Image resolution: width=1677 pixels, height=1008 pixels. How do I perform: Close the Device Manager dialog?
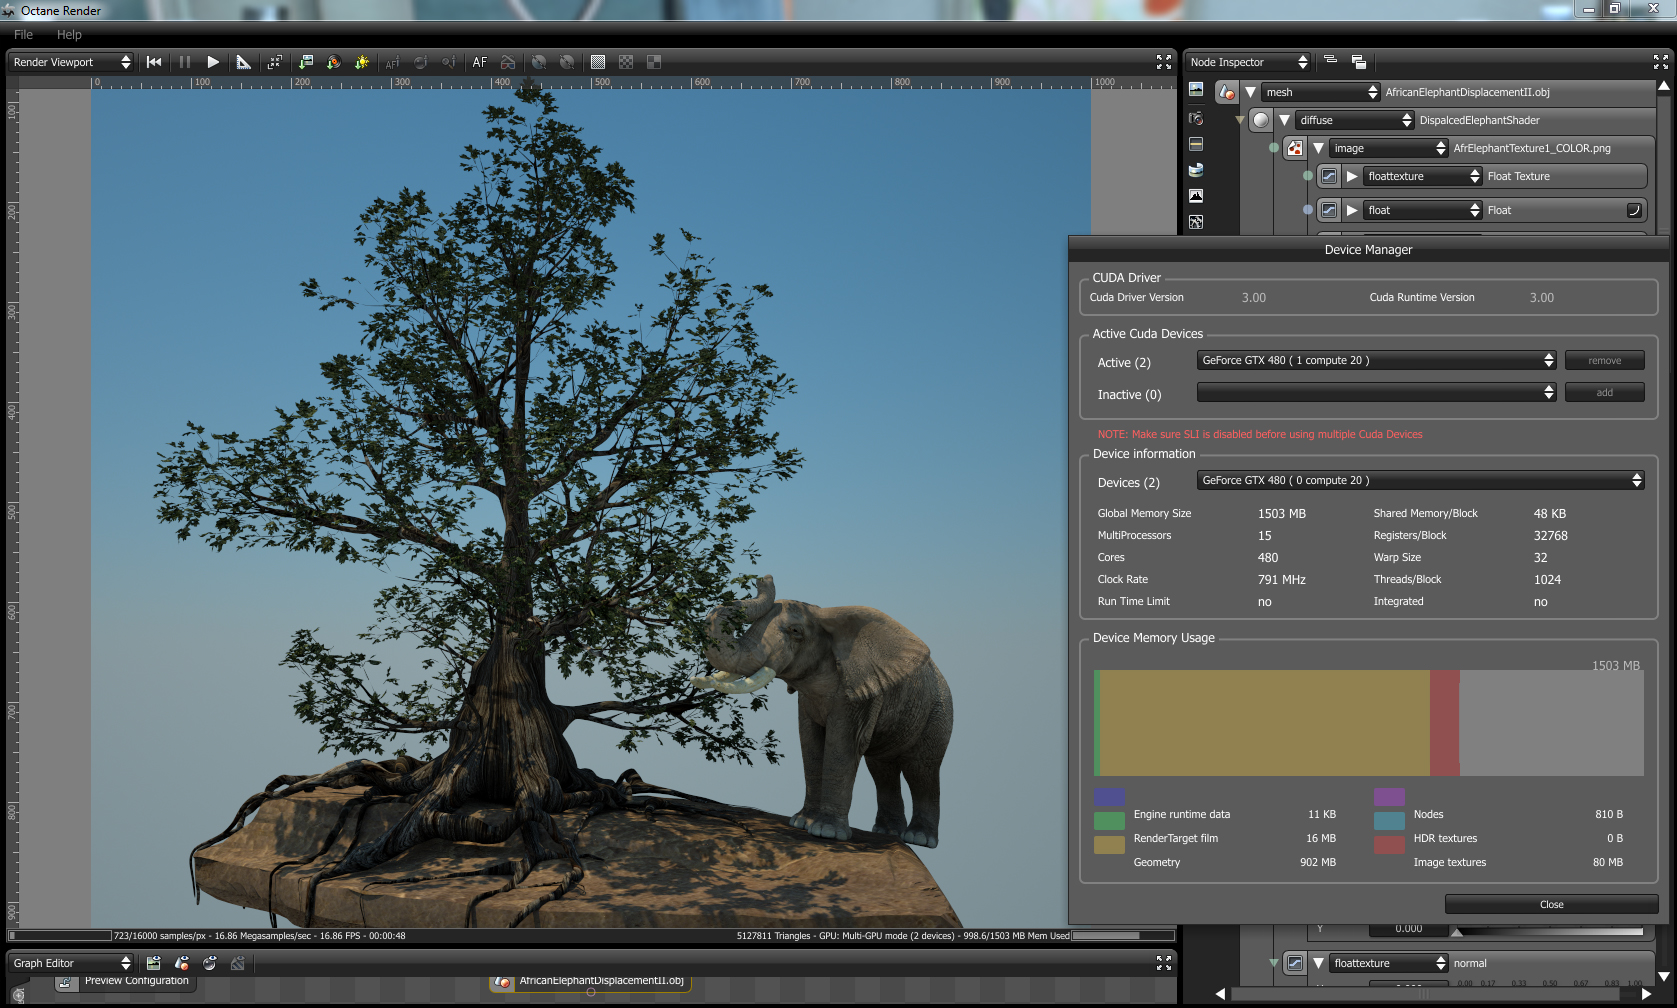1551,904
